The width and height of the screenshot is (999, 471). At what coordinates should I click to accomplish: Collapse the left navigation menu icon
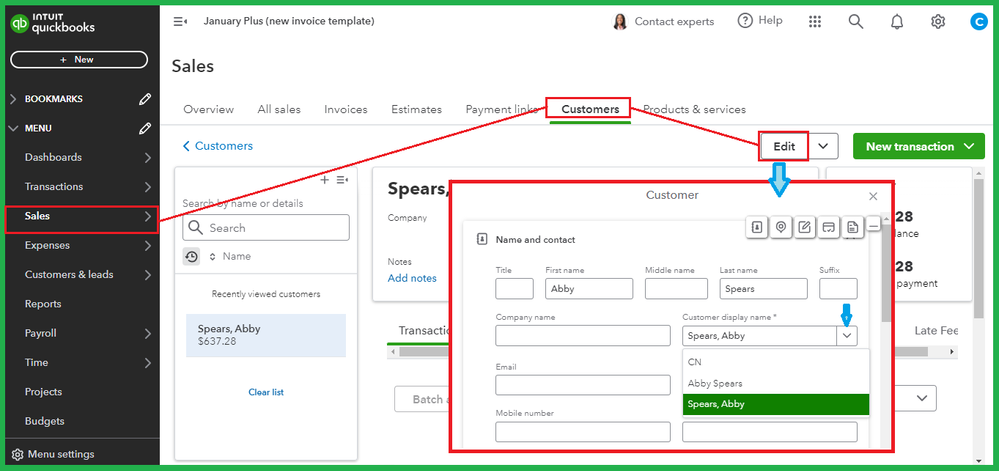(x=180, y=22)
